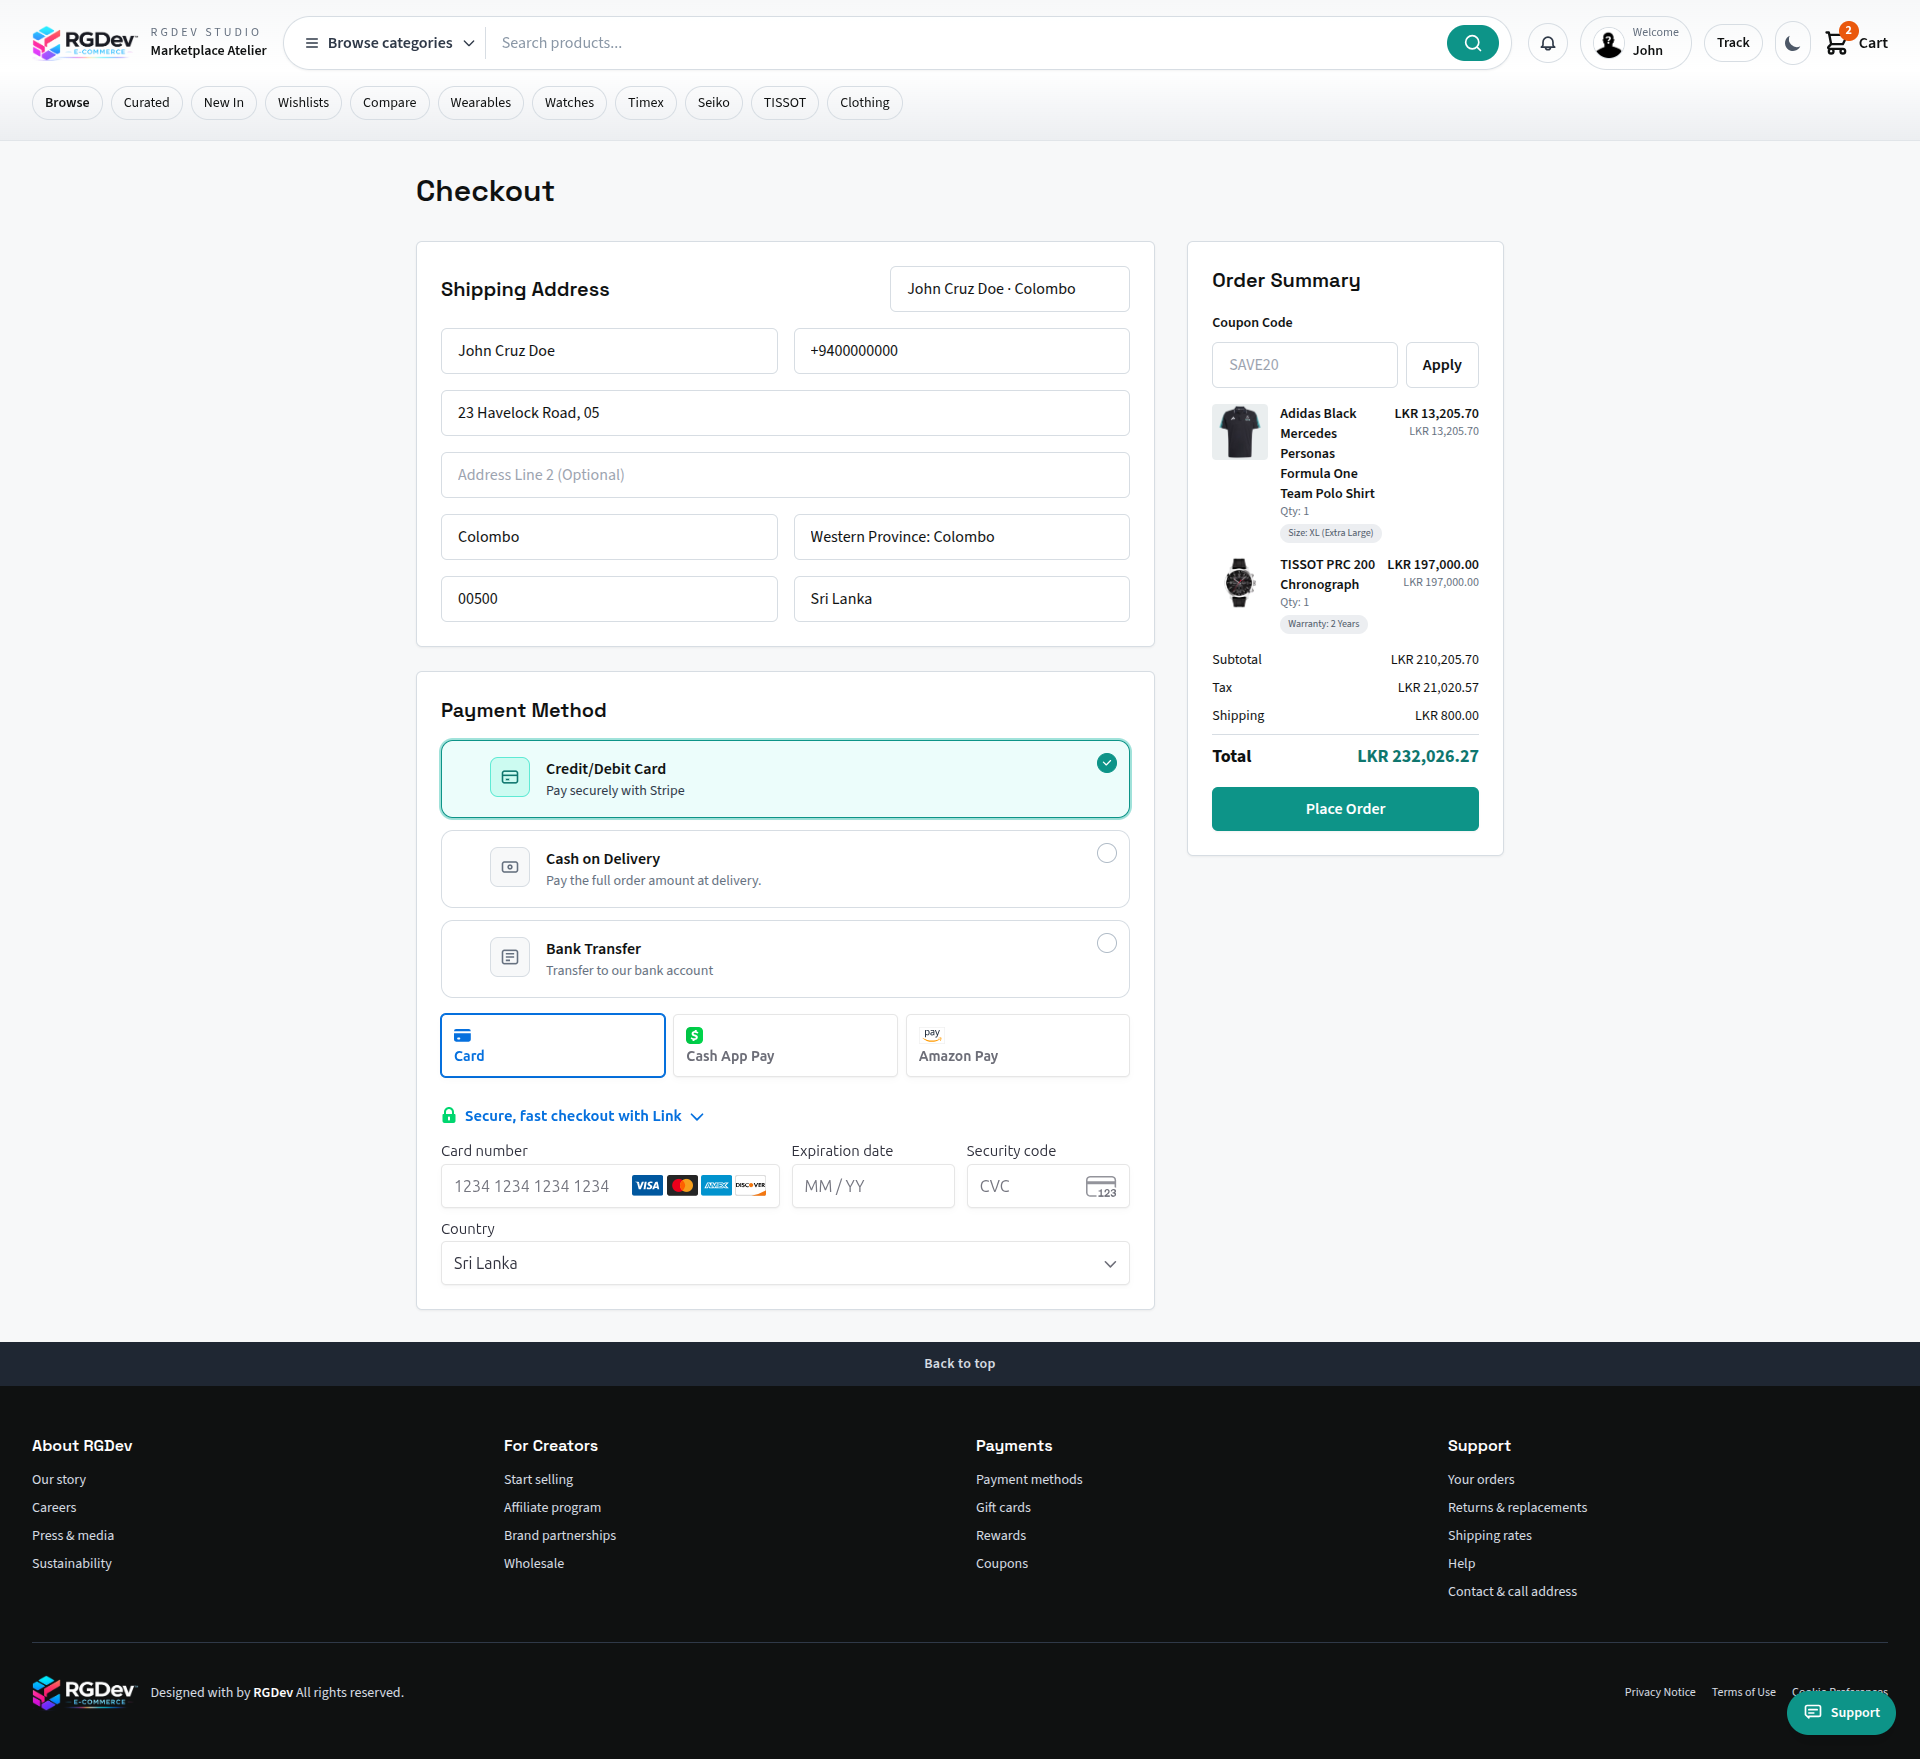Click the TISSOT PRC 200 product thumbnail
The width and height of the screenshot is (1920, 1759).
[x=1239, y=582]
